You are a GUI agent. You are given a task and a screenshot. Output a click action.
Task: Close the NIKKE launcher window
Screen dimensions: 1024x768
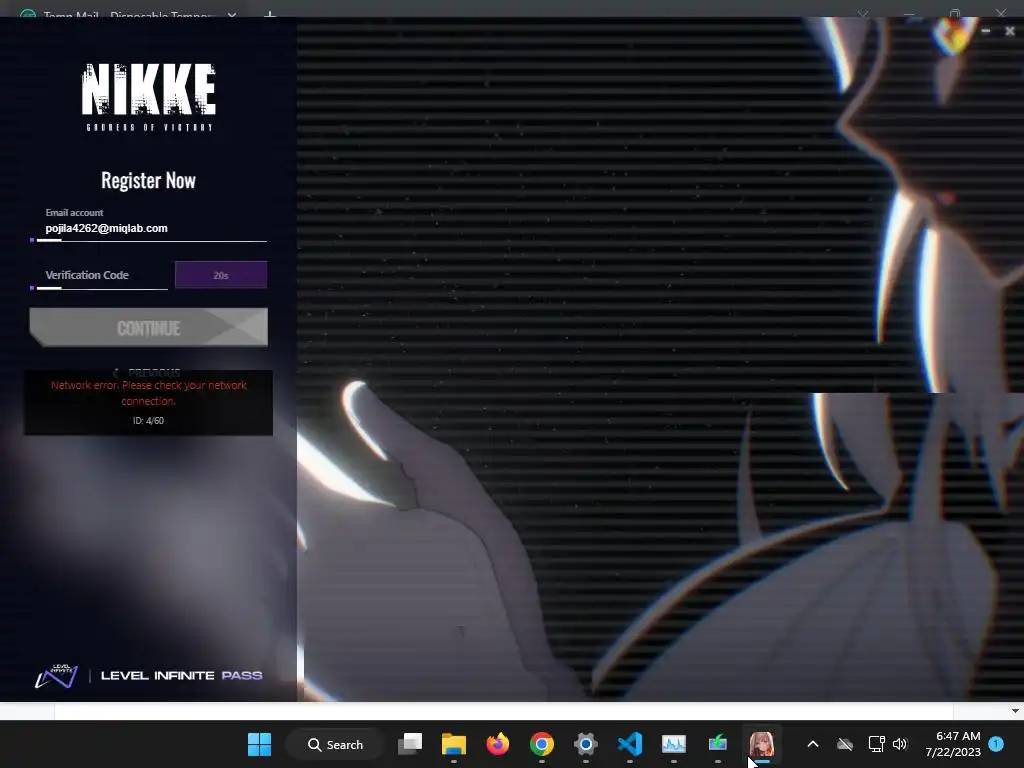(x=1010, y=31)
